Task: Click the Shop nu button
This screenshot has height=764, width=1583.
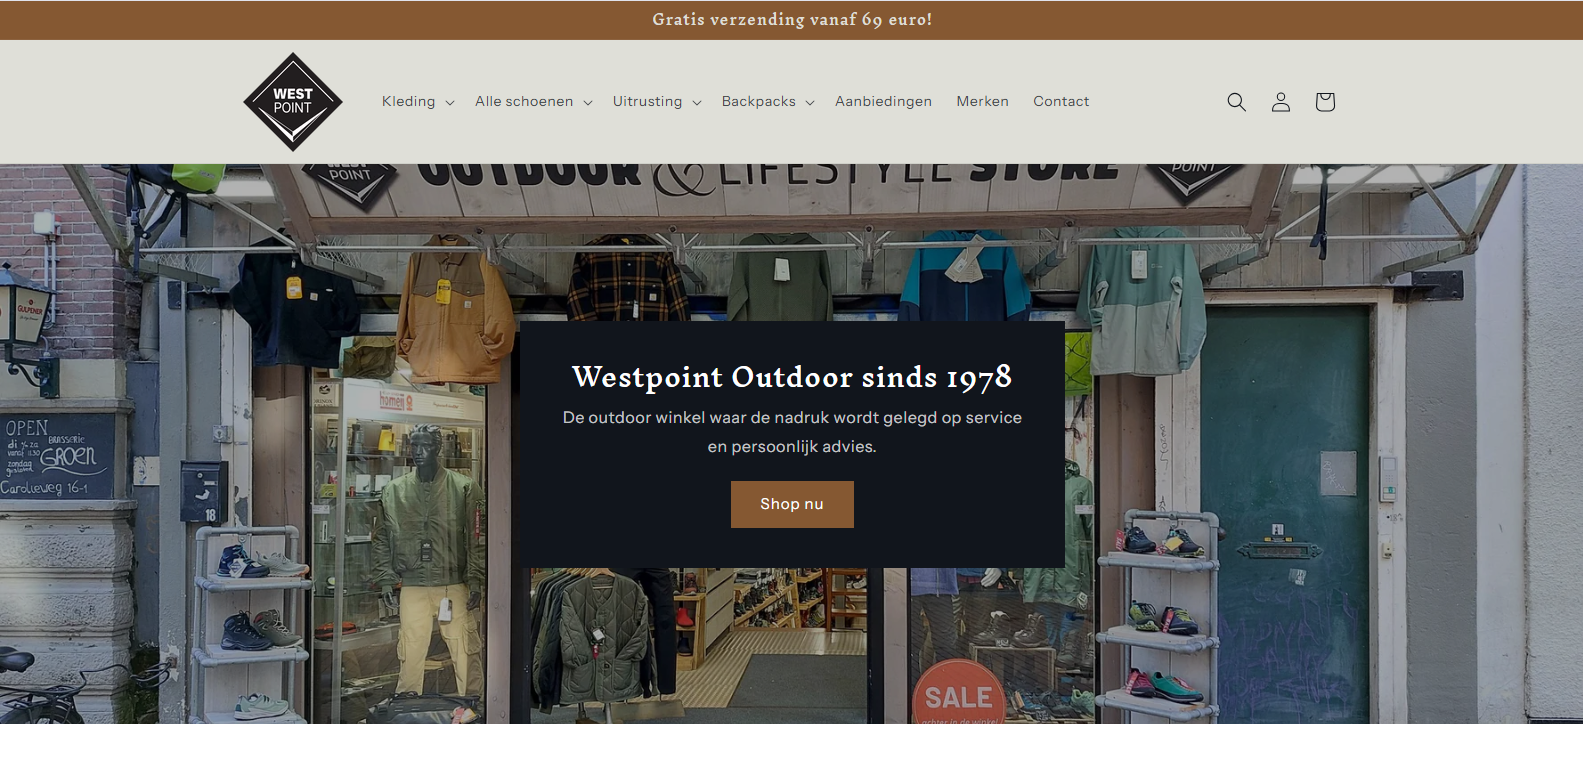Action: coord(792,504)
